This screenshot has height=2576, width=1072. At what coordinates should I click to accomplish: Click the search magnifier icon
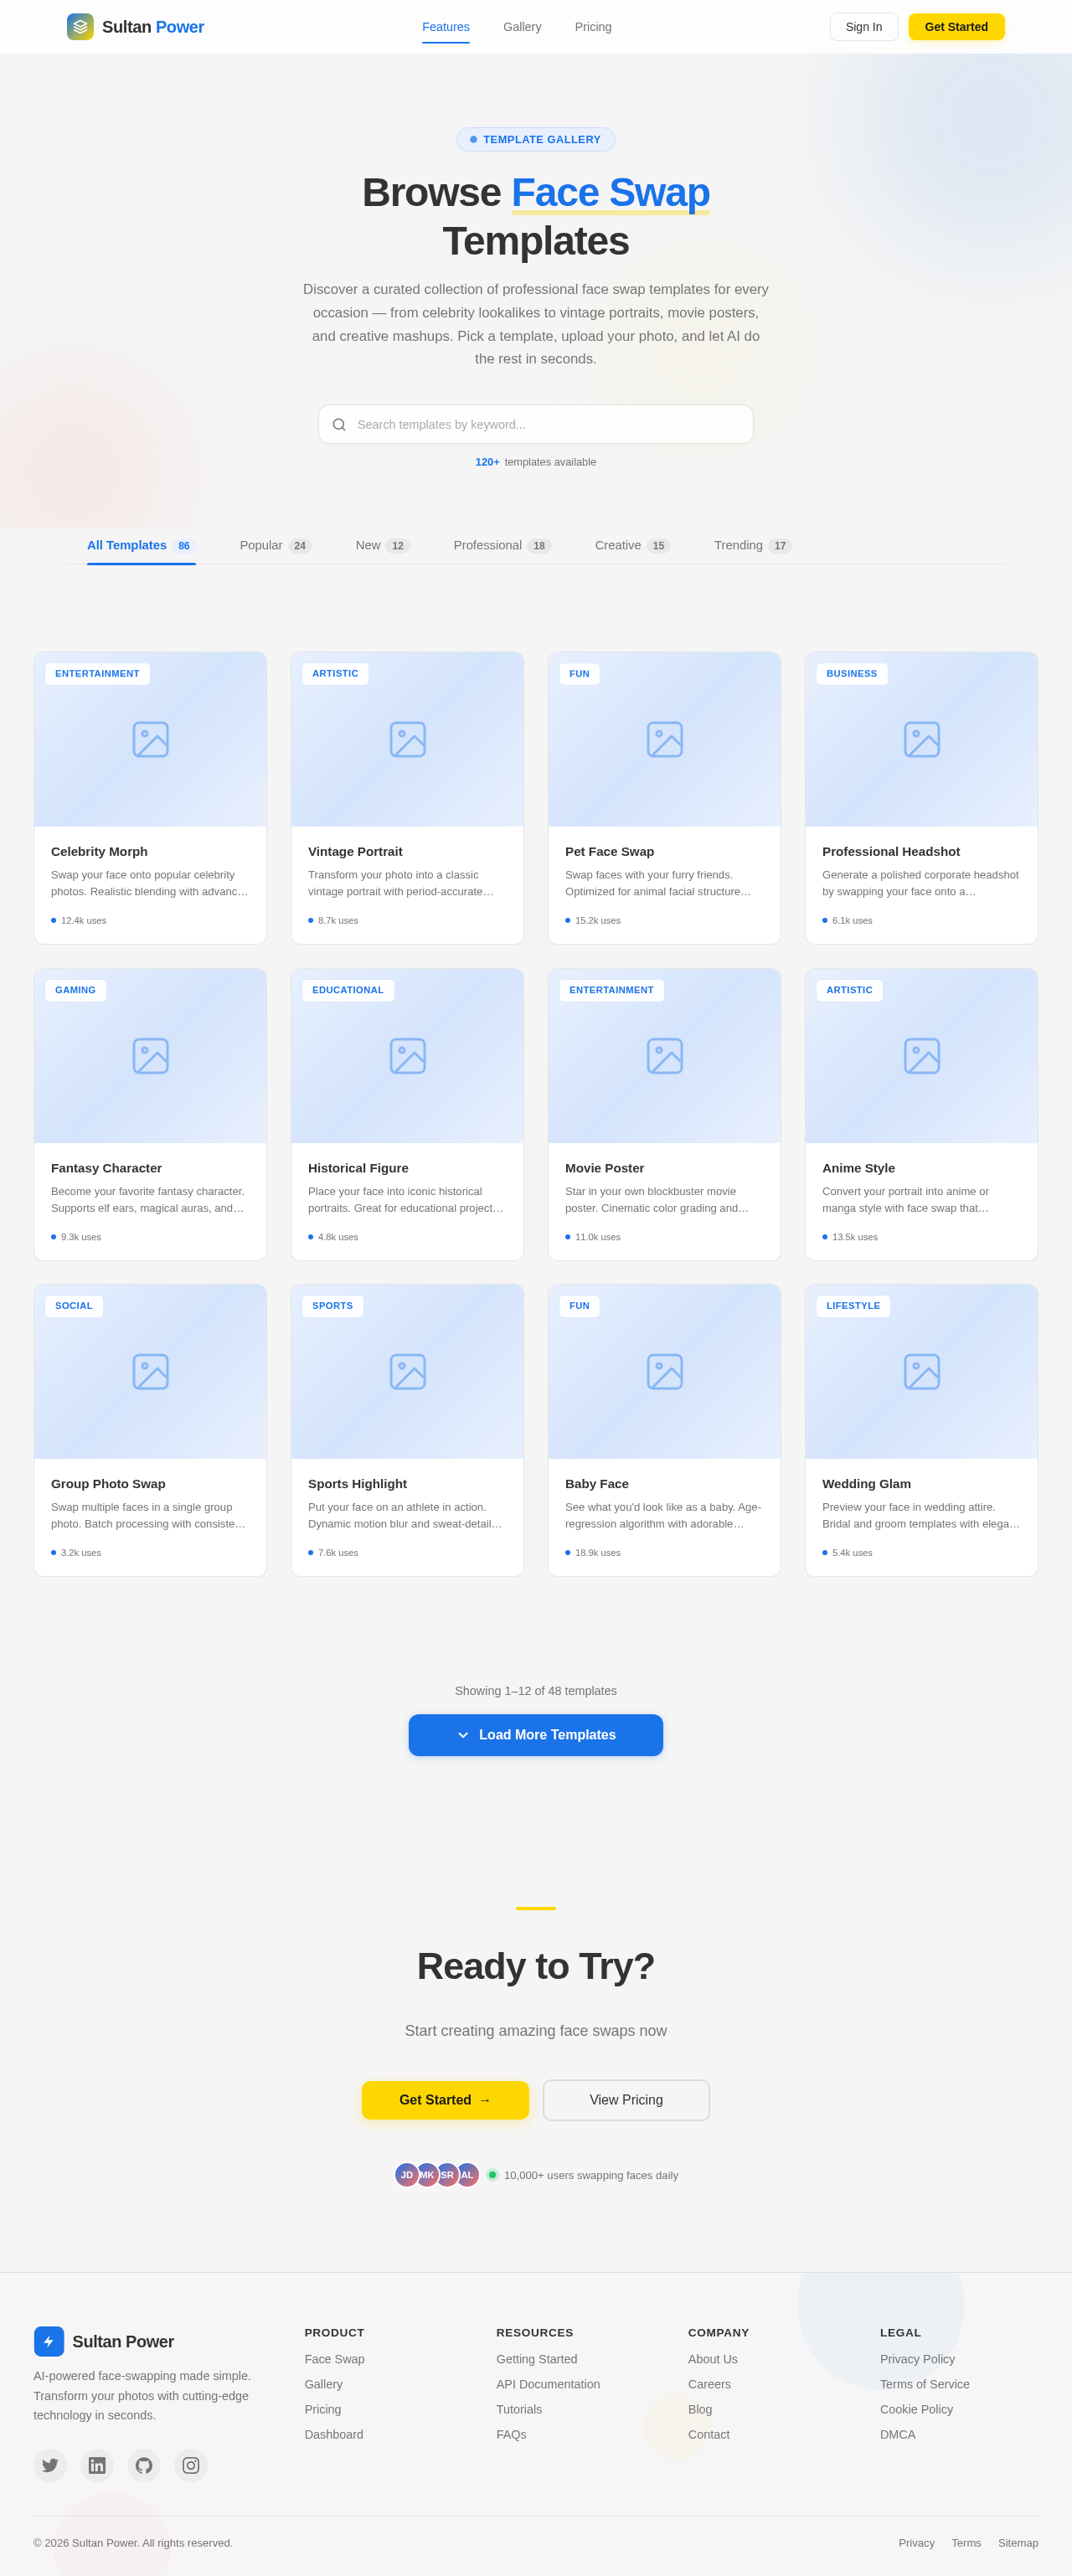[339, 425]
